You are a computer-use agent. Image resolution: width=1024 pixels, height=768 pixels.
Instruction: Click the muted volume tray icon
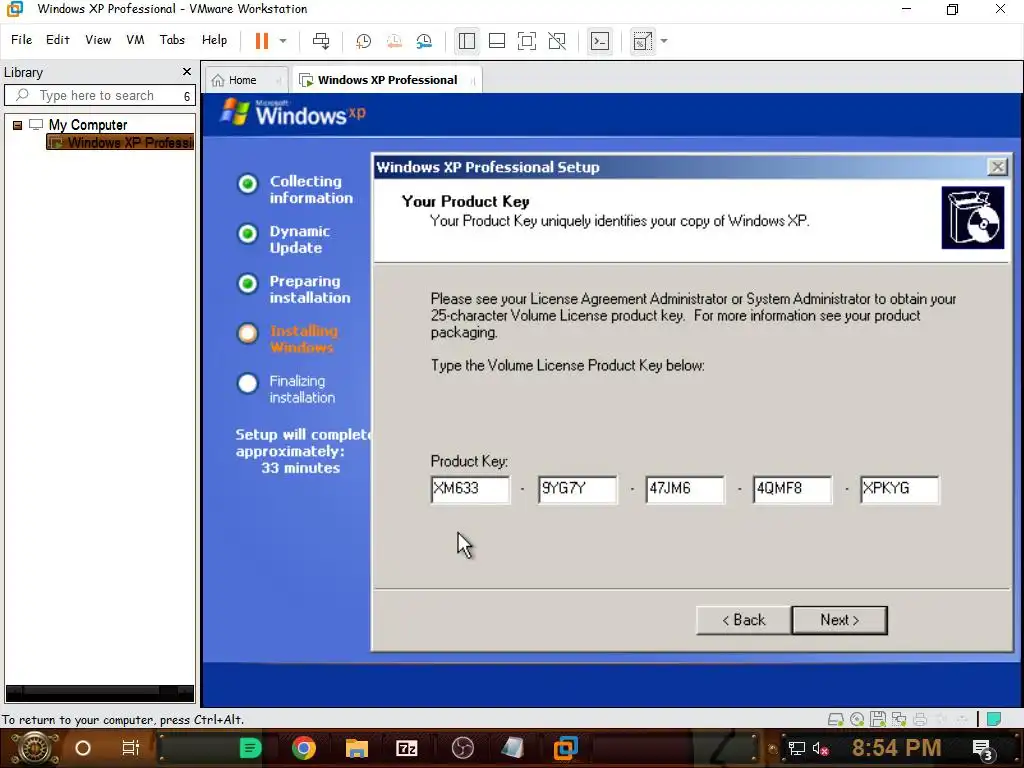(x=820, y=749)
